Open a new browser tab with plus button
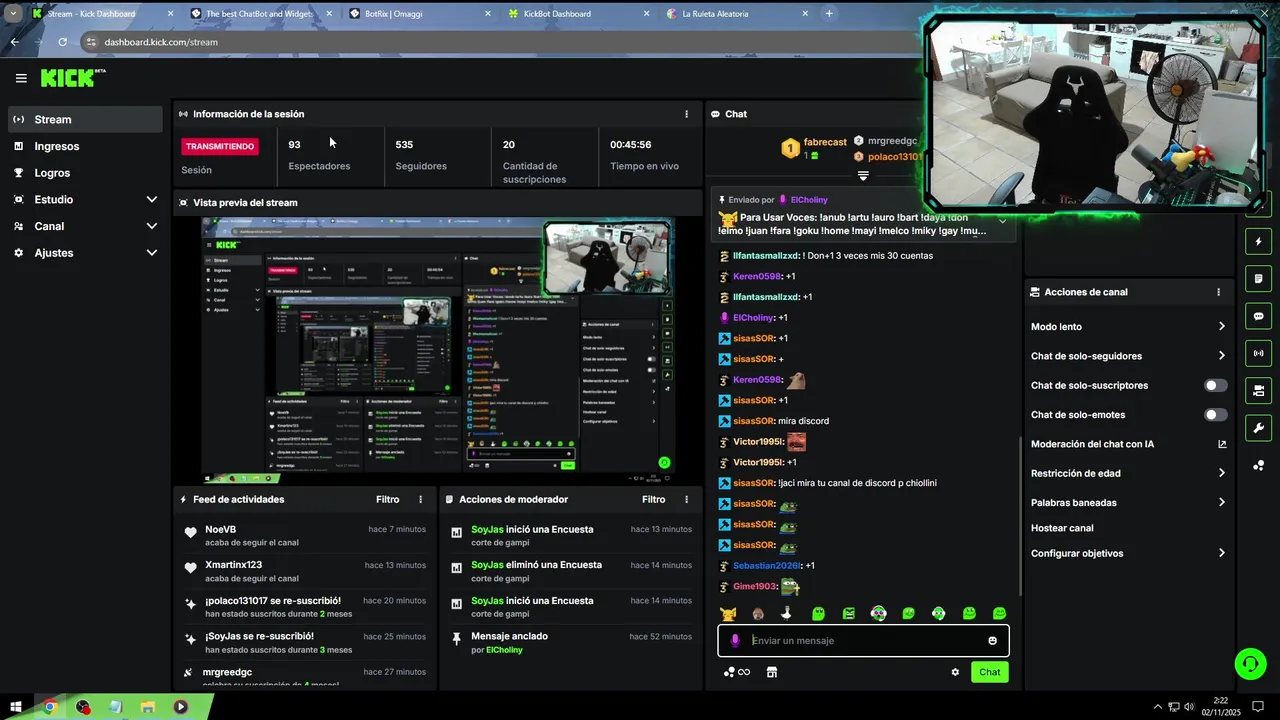Viewport: 1280px width, 720px height. coord(829,14)
